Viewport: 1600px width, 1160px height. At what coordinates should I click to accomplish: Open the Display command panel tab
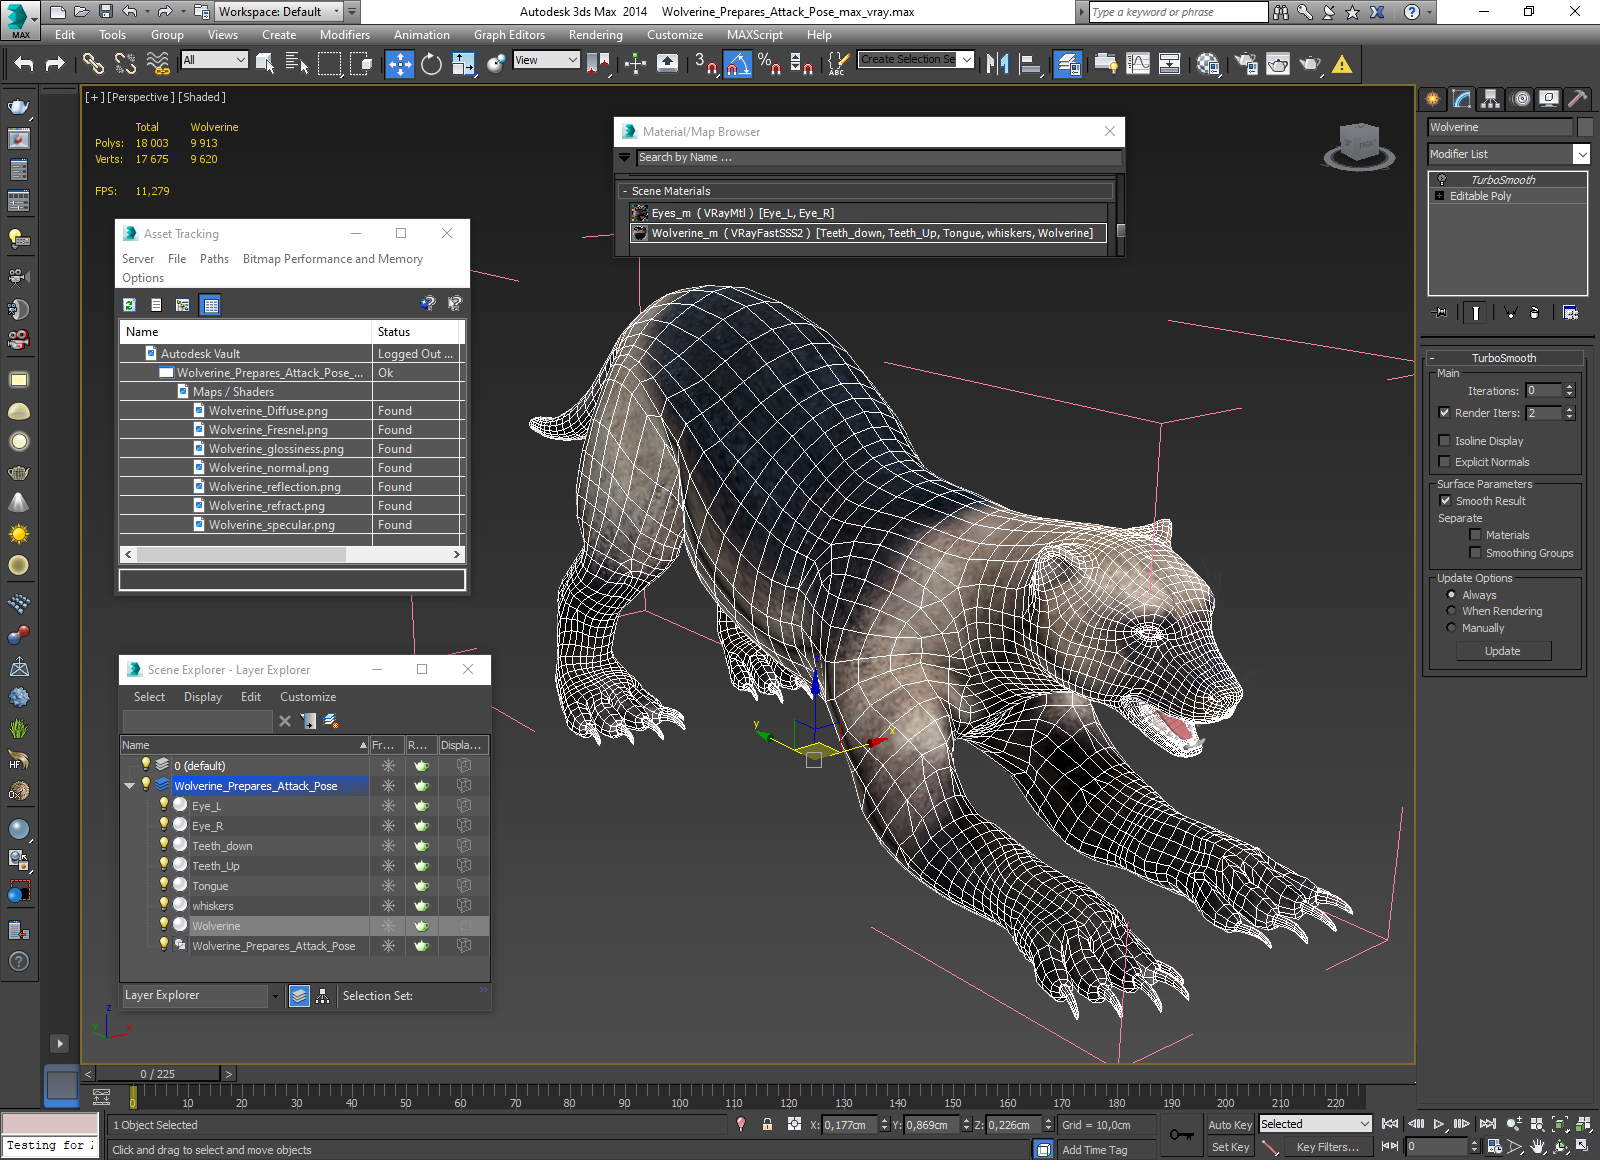[1549, 98]
